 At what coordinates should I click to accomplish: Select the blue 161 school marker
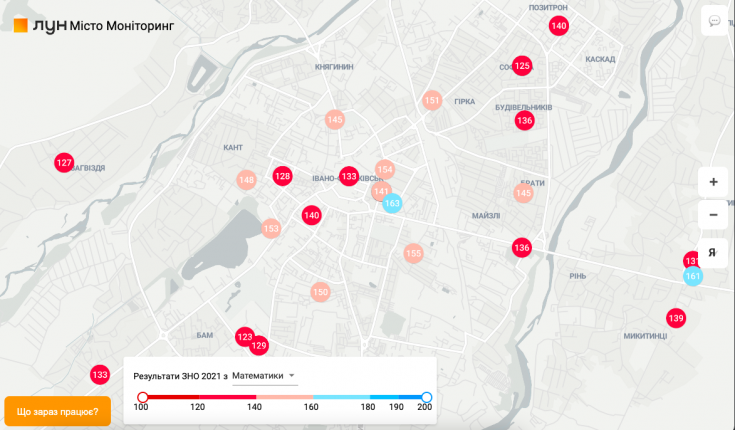pos(693,275)
